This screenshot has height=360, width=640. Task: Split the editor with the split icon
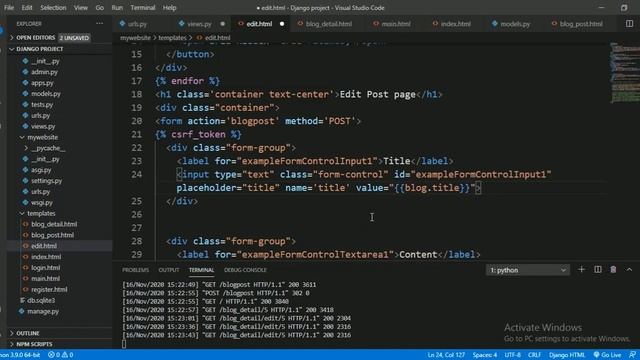coord(629,24)
